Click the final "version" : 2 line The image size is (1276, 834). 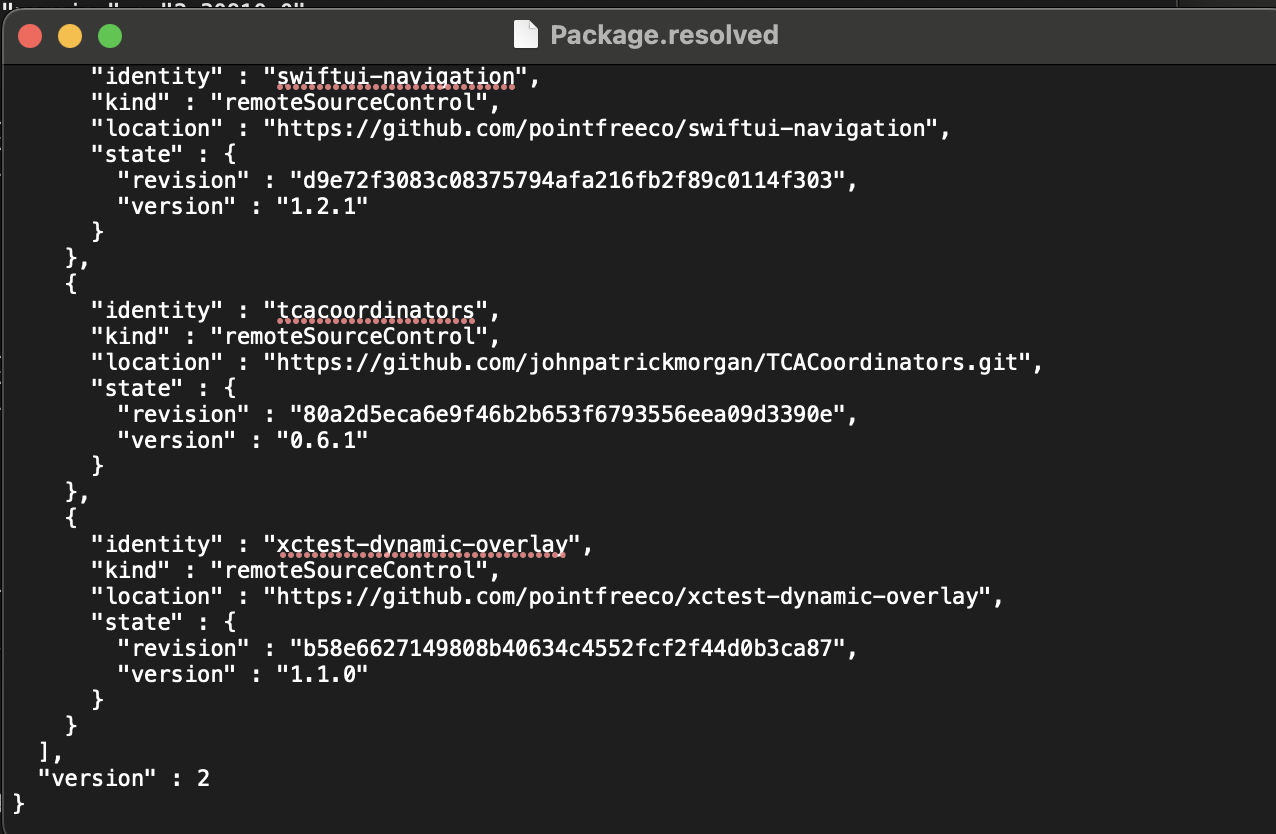click(x=124, y=778)
